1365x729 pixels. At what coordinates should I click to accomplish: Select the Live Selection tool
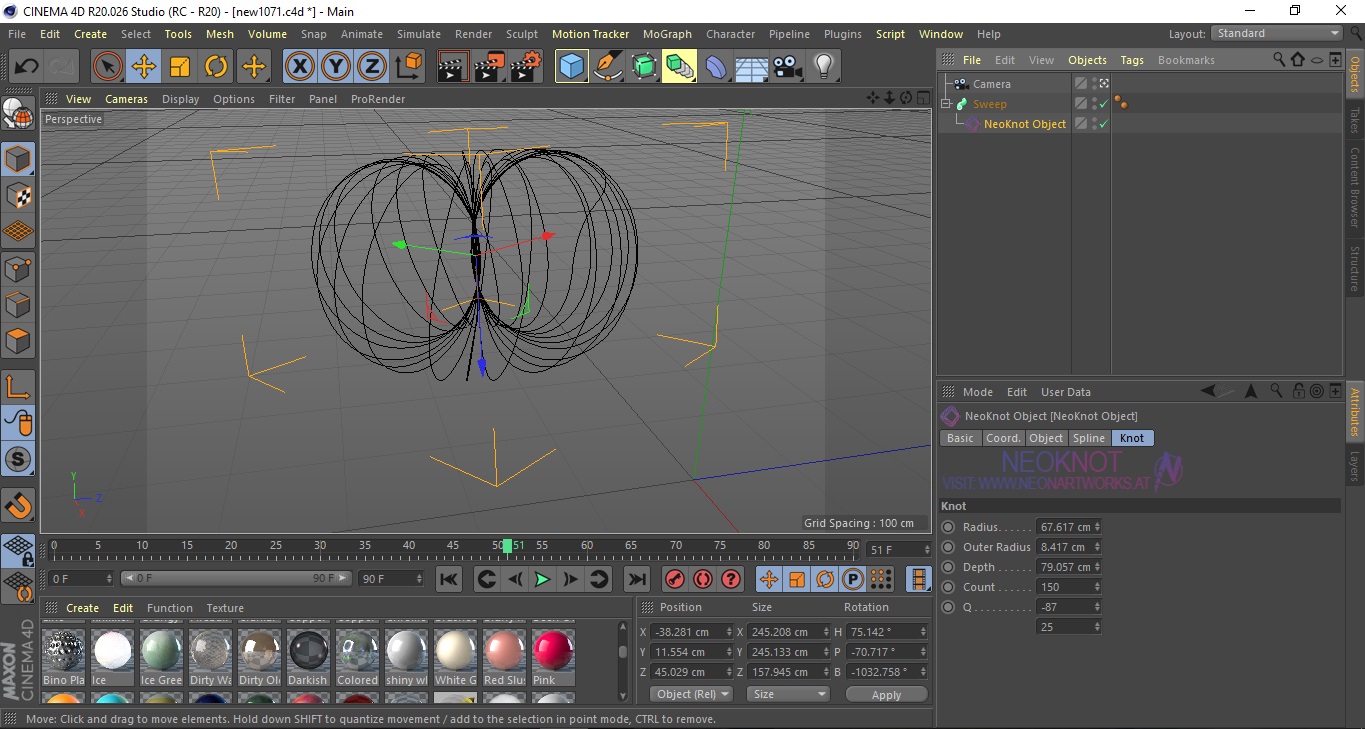point(108,67)
